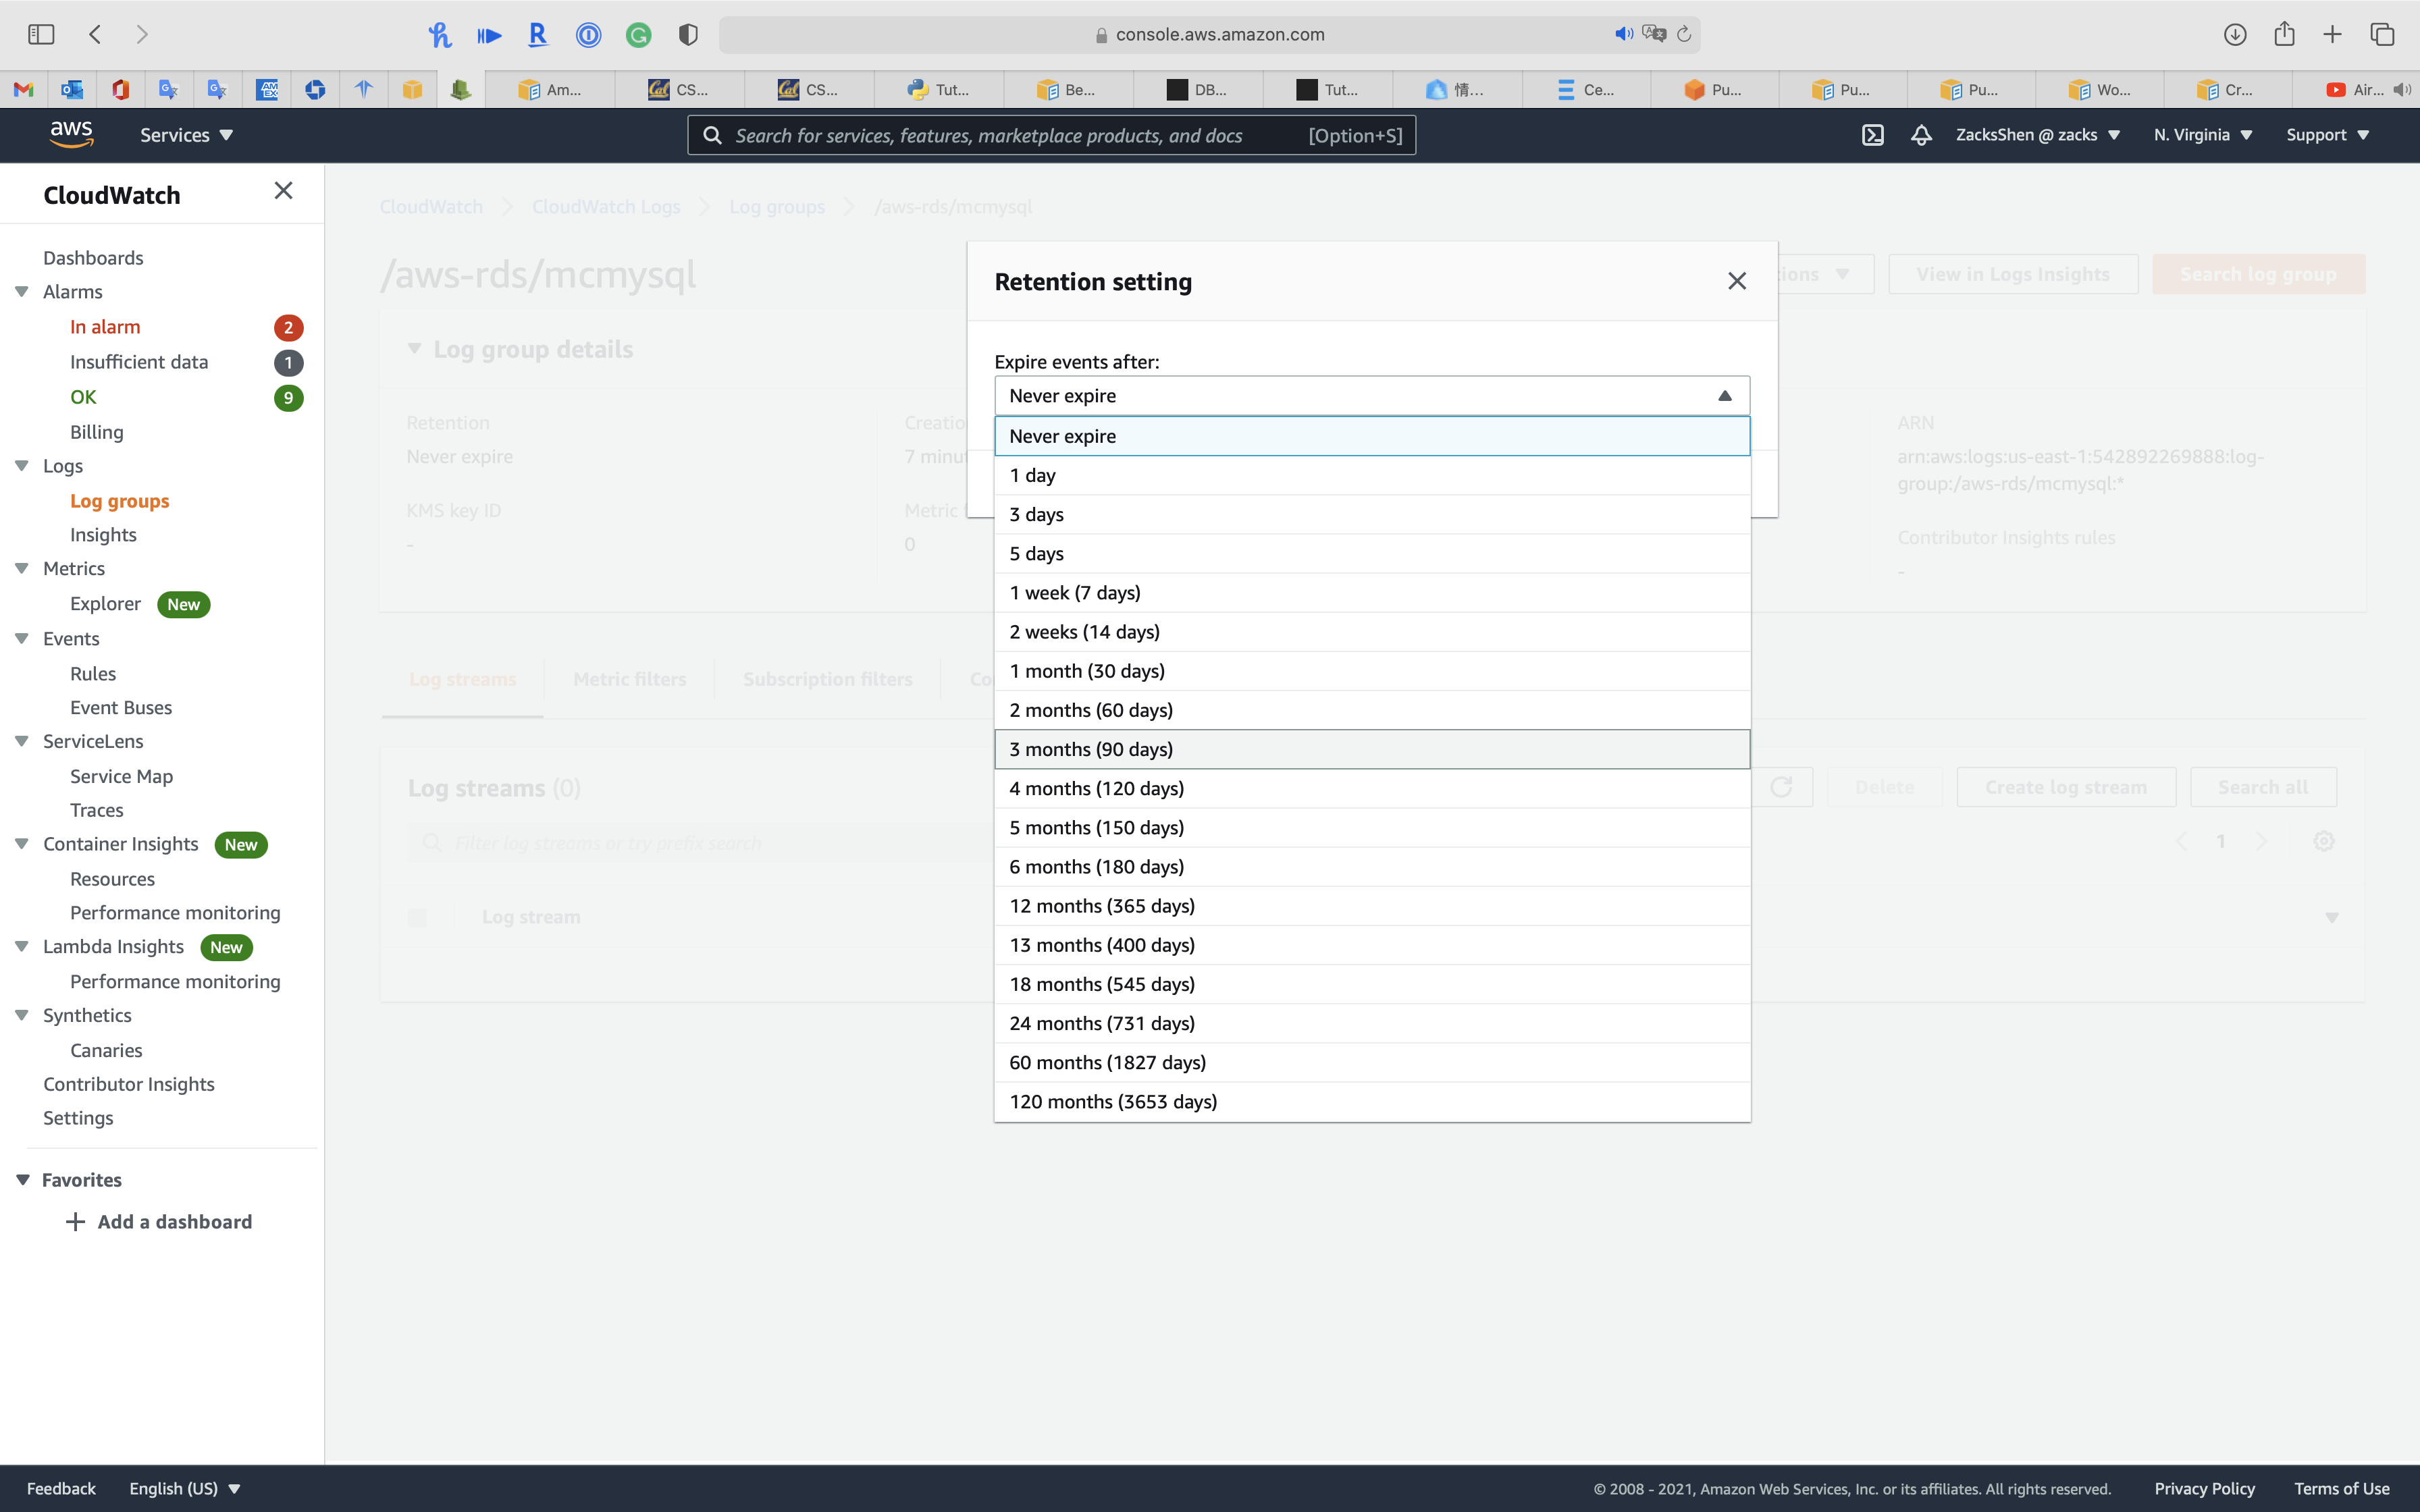Open the N. Virginia region menu
2420x1512 pixels.
point(2202,135)
